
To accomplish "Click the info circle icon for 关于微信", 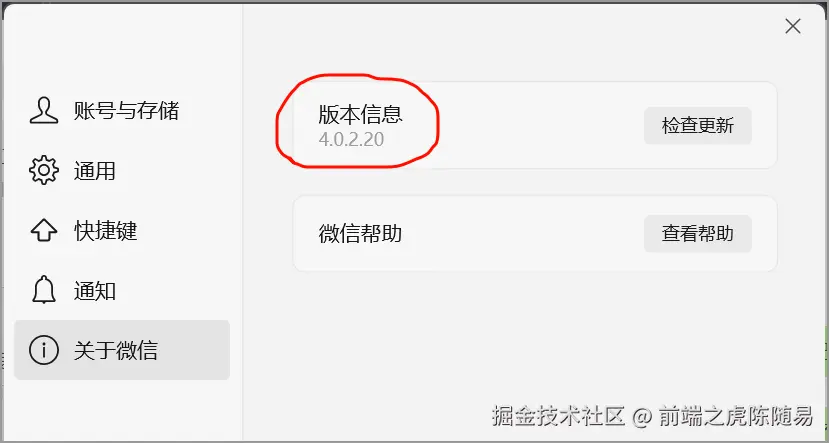I will click(x=44, y=350).
